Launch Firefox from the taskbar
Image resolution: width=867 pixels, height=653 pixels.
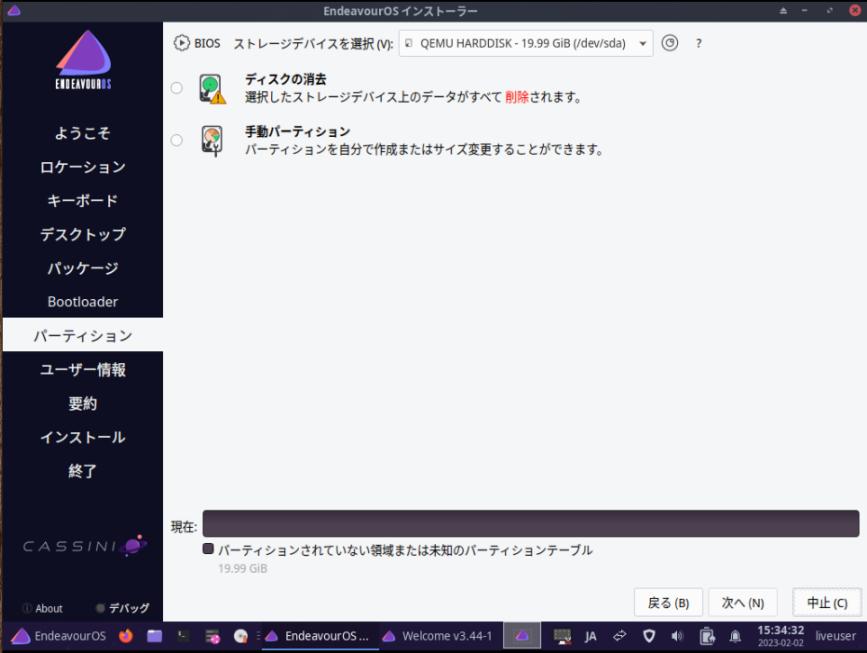pos(126,636)
